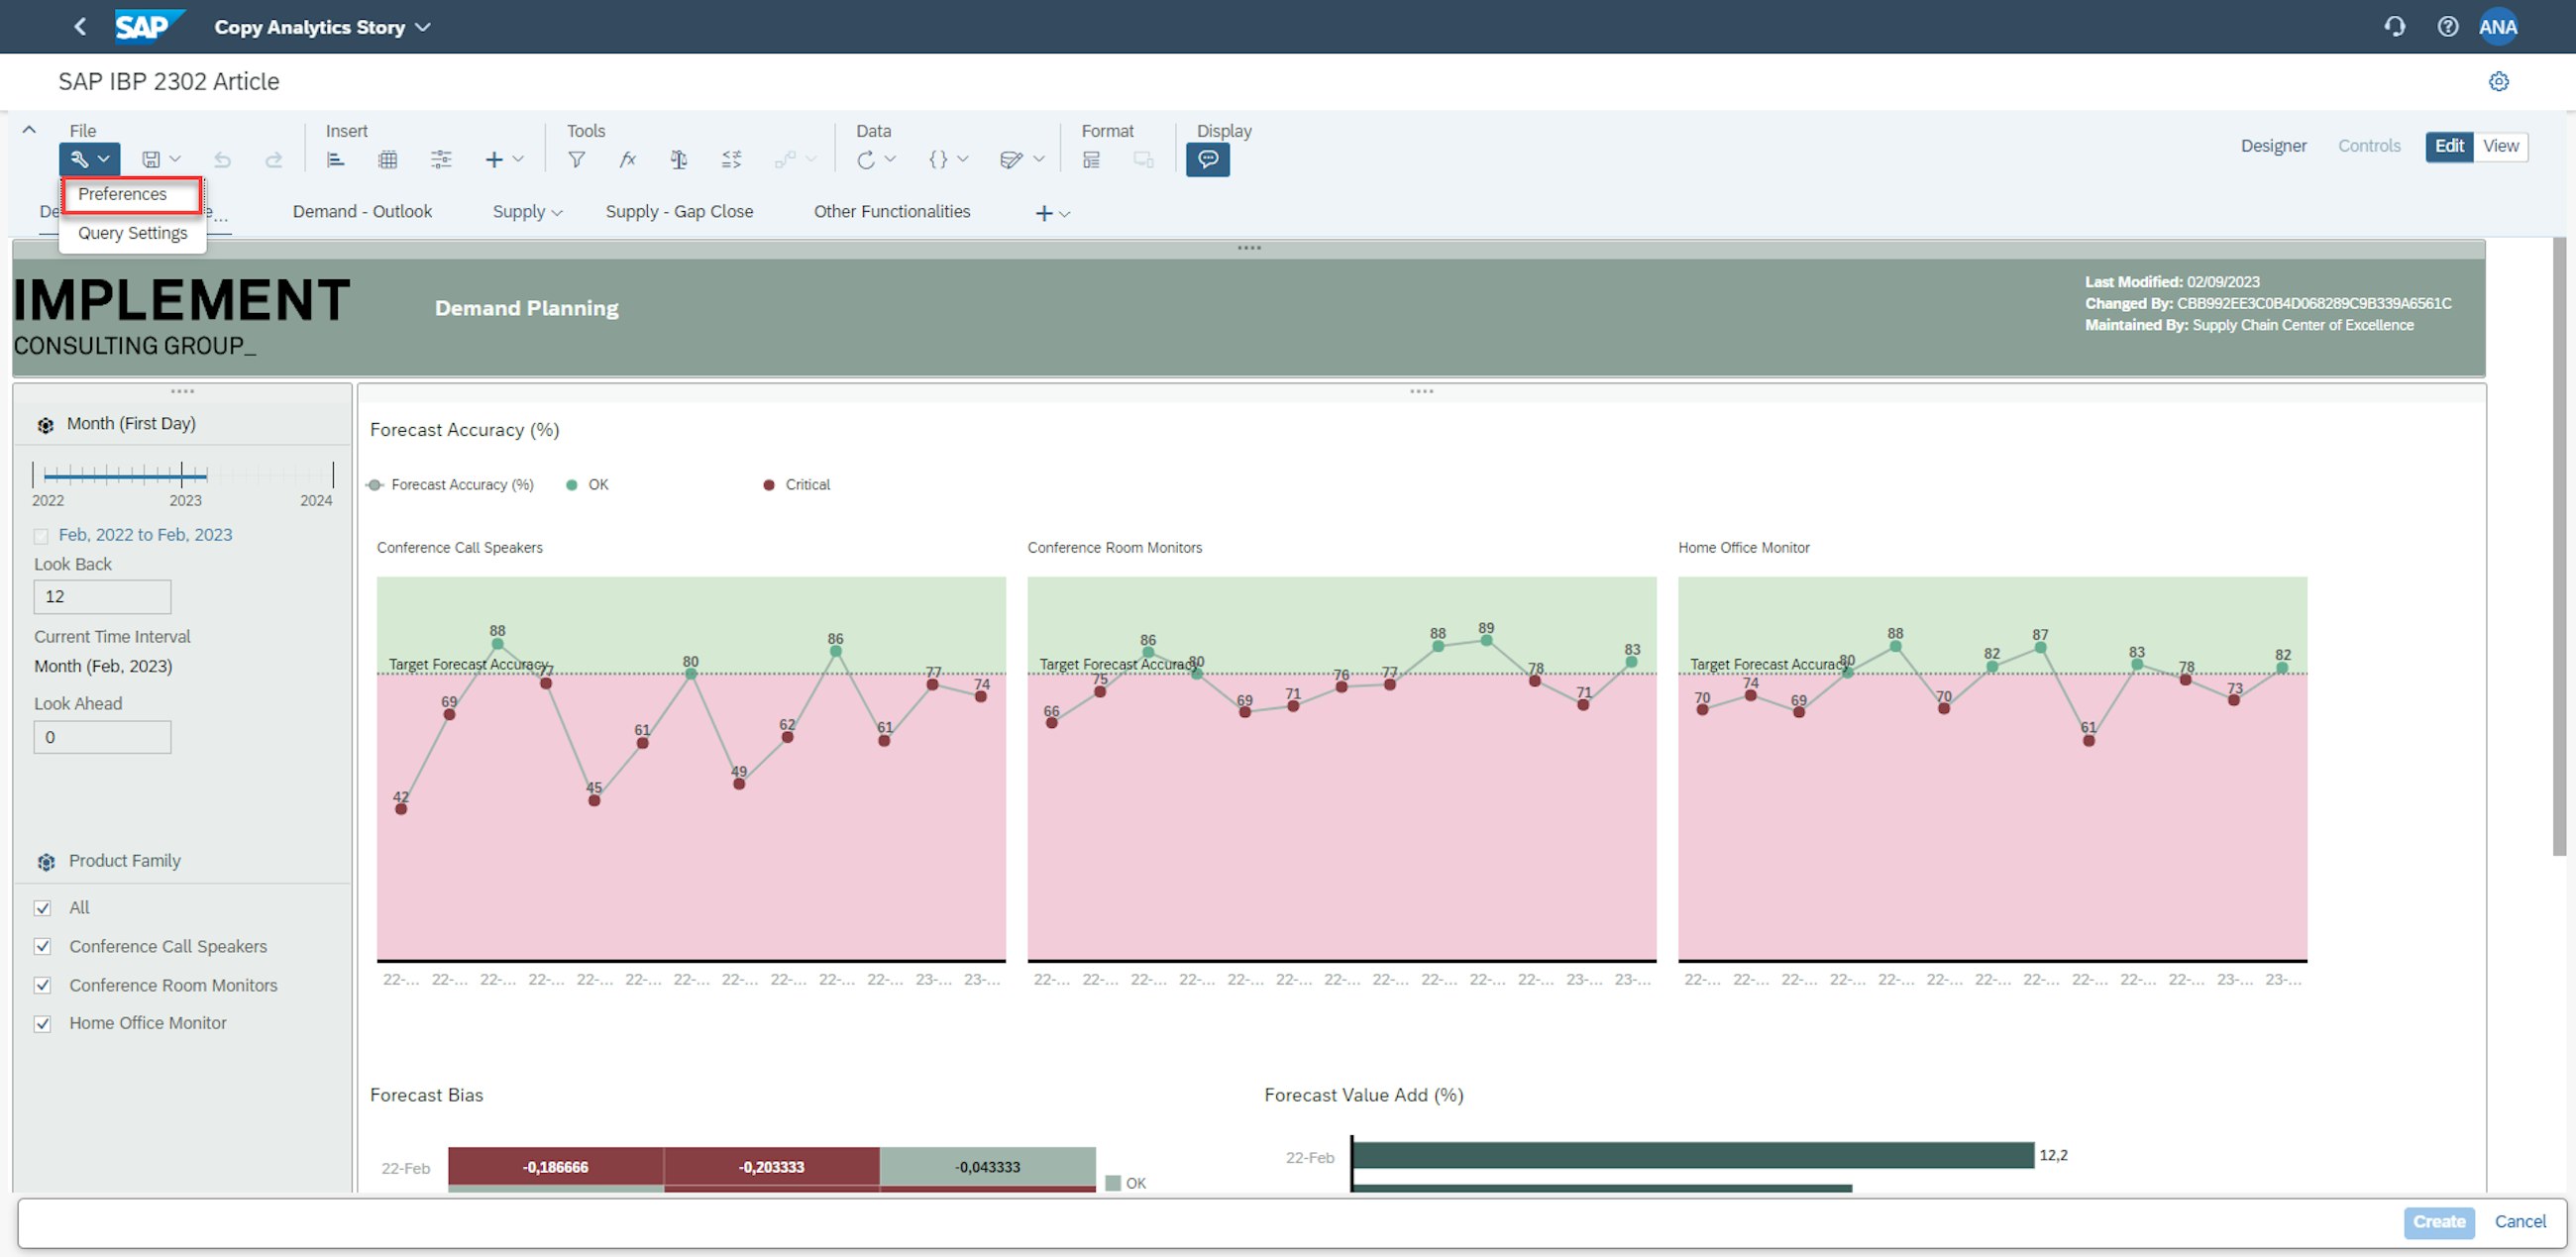Click the formula fx icon
The height and width of the screenshot is (1257, 2576).
click(x=627, y=160)
